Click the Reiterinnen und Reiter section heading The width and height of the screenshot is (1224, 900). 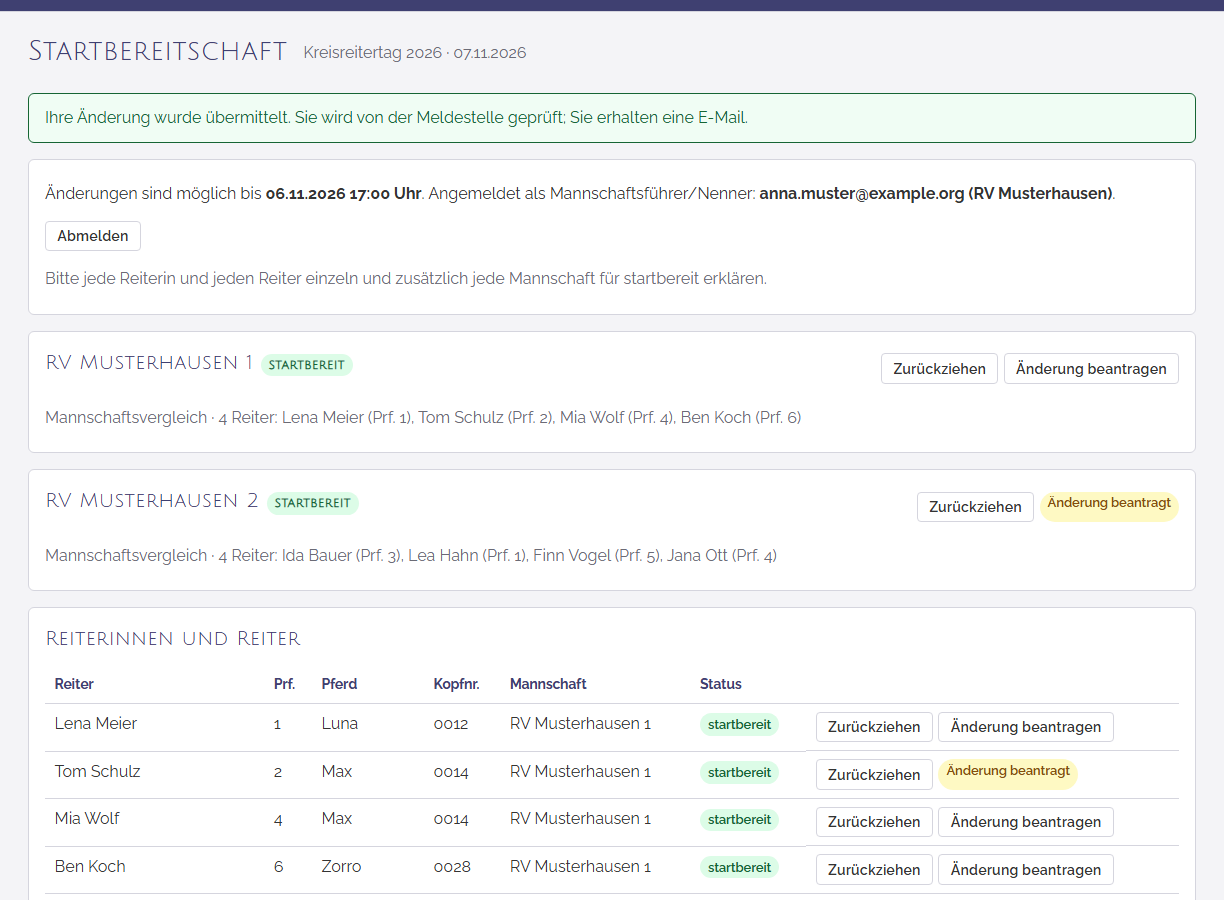173,639
